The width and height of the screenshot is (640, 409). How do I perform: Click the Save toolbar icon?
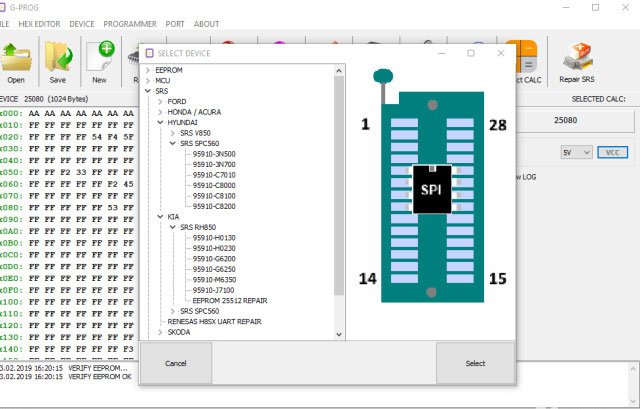(x=58, y=56)
